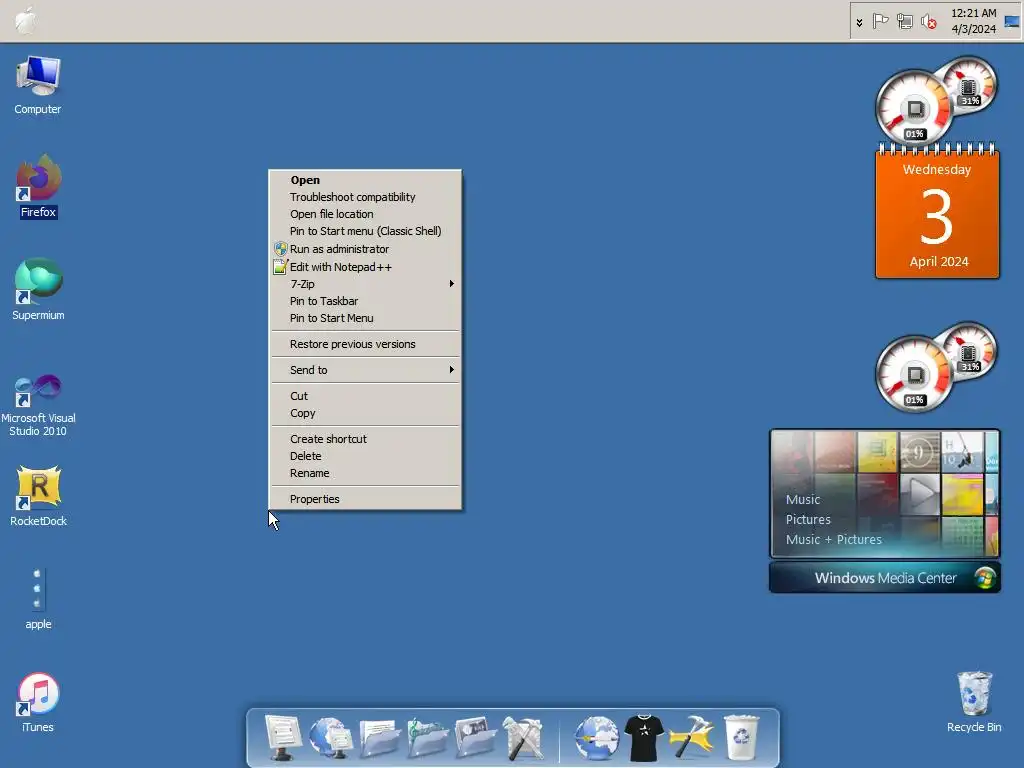The image size is (1024, 768).
Task: Click the muted volume tray icon
Action: click(x=928, y=22)
